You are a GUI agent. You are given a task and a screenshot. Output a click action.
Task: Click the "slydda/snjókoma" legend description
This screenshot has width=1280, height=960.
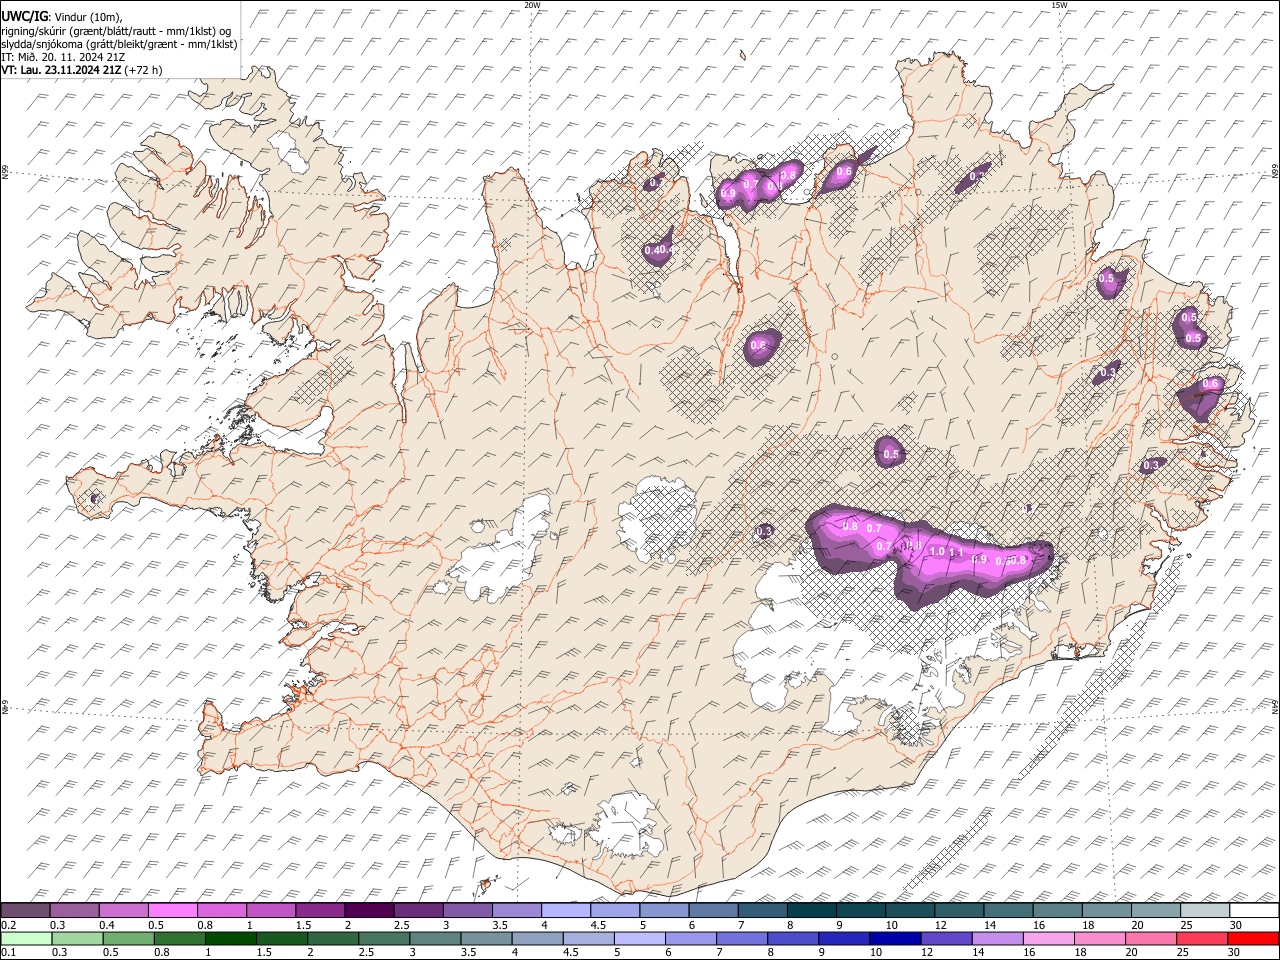[44, 44]
